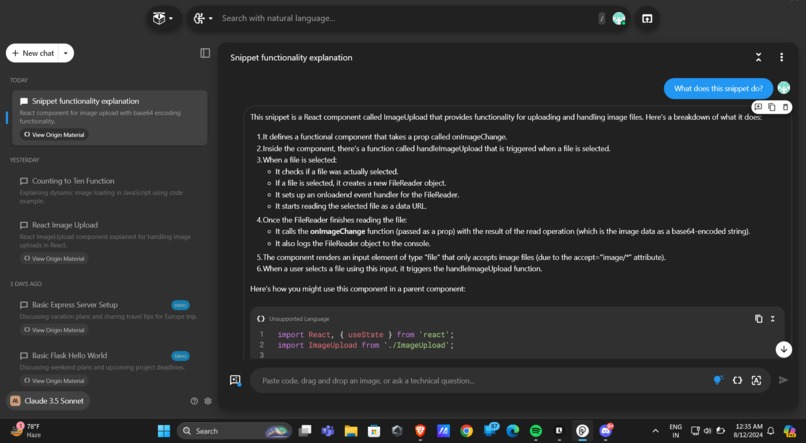The width and height of the screenshot is (806, 443).
Task: Copy the assistant response message
Action: (x=772, y=107)
